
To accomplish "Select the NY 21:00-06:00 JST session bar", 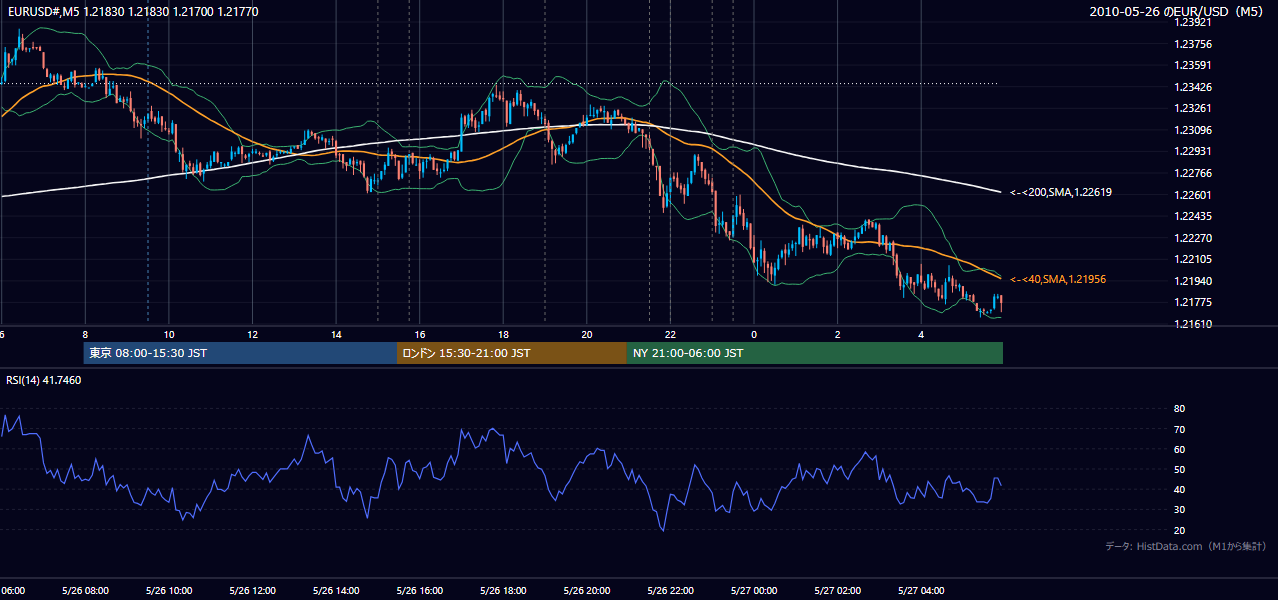I will 815,353.
